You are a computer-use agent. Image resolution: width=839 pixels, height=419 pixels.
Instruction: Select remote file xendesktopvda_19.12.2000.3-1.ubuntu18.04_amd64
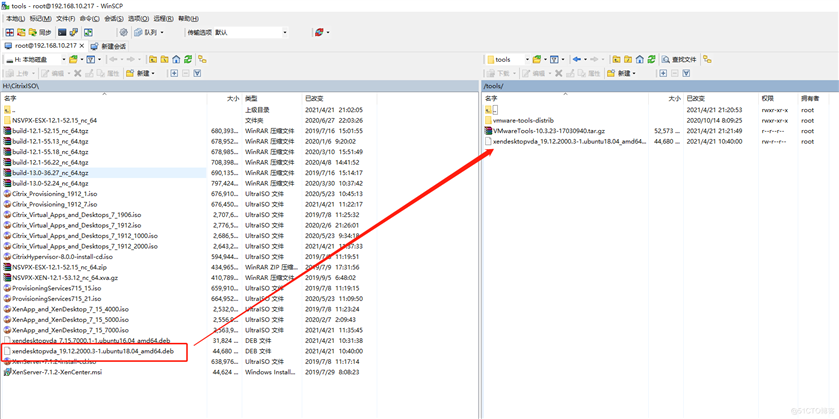click(x=569, y=141)
